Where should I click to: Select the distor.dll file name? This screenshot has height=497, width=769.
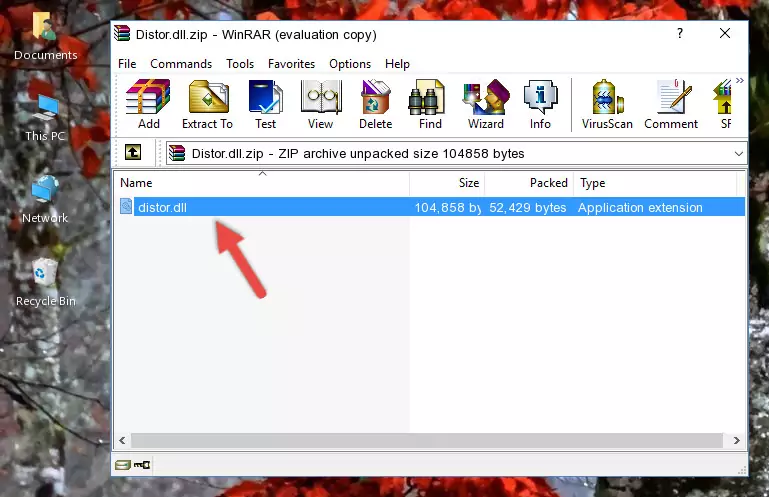[x=162, y=208]
